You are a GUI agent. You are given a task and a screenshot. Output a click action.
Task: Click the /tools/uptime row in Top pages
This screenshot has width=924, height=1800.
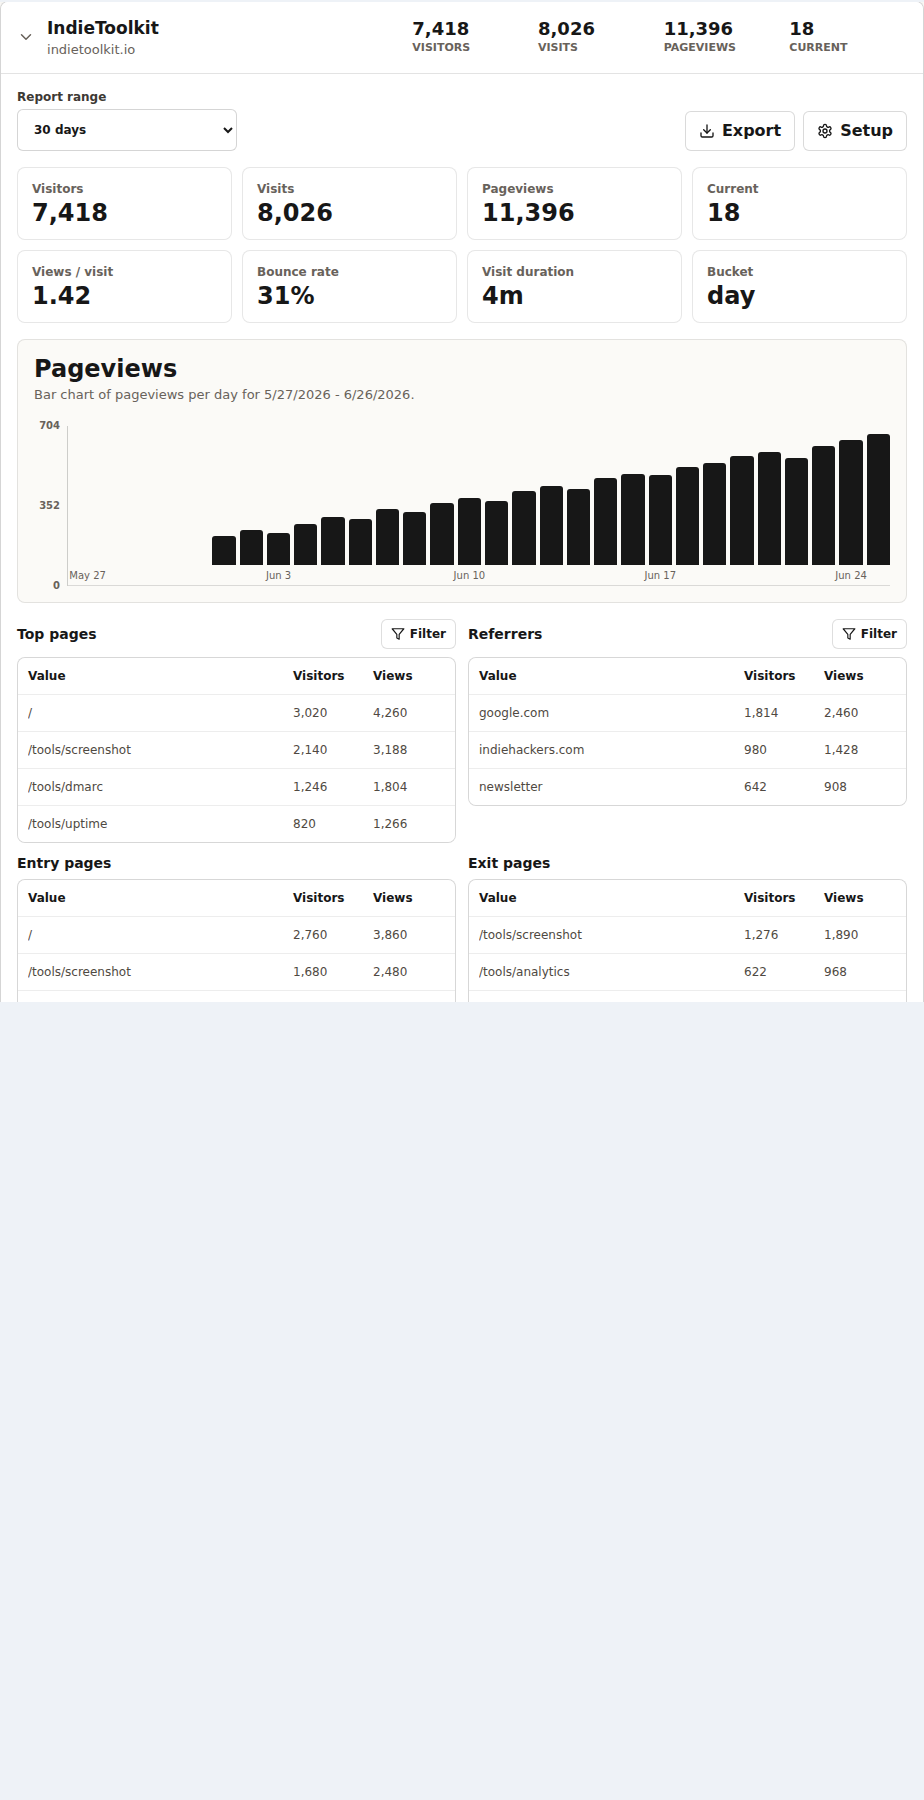point(236,824)
